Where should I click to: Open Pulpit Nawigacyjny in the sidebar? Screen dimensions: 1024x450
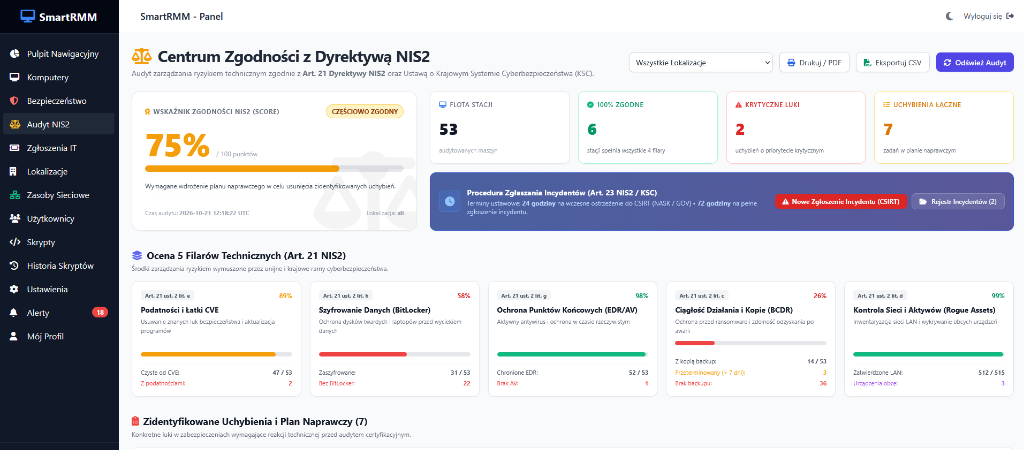(x=59, y=54)
